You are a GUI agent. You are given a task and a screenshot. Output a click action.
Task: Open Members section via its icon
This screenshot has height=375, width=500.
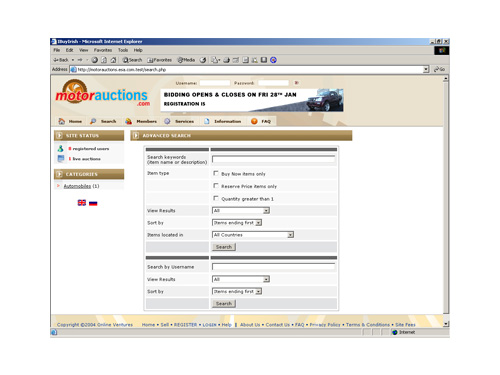128,121
